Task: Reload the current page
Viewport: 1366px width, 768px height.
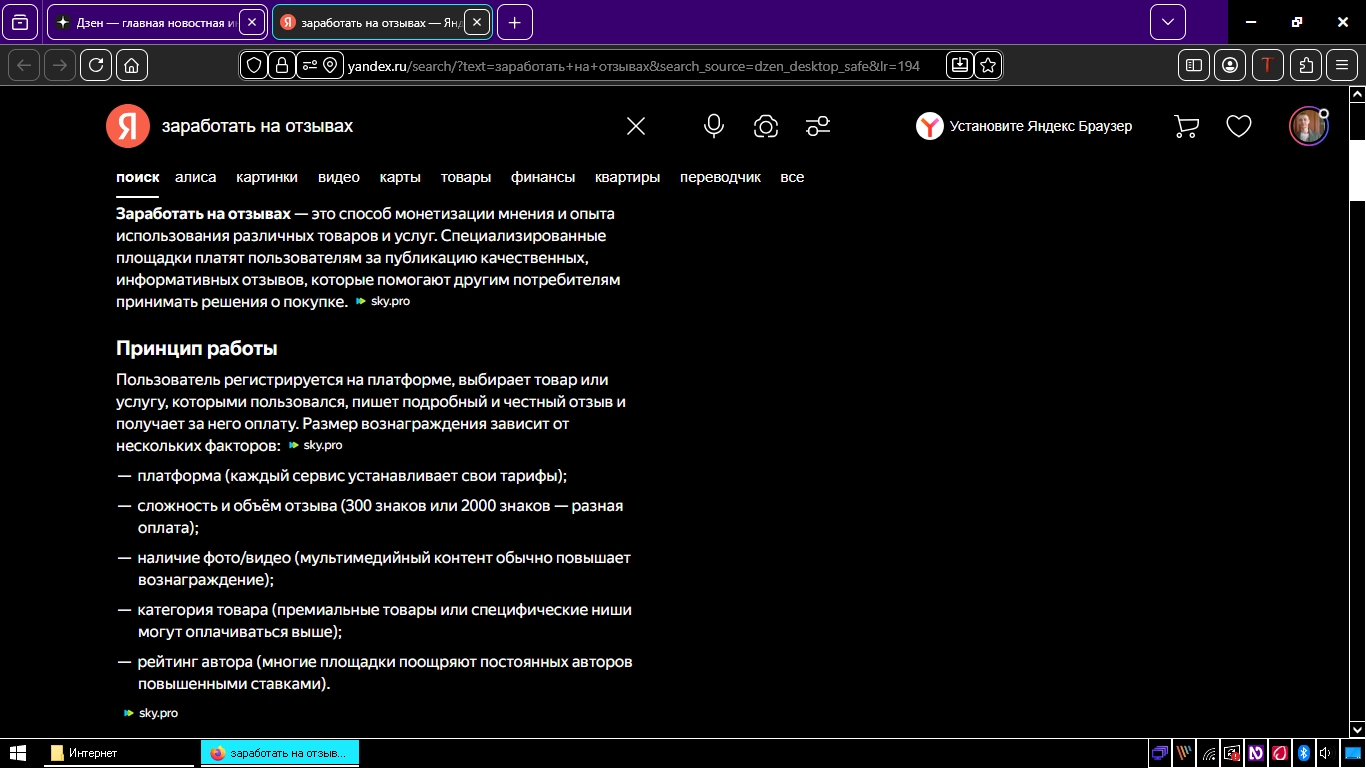Action: coord(96,65)
